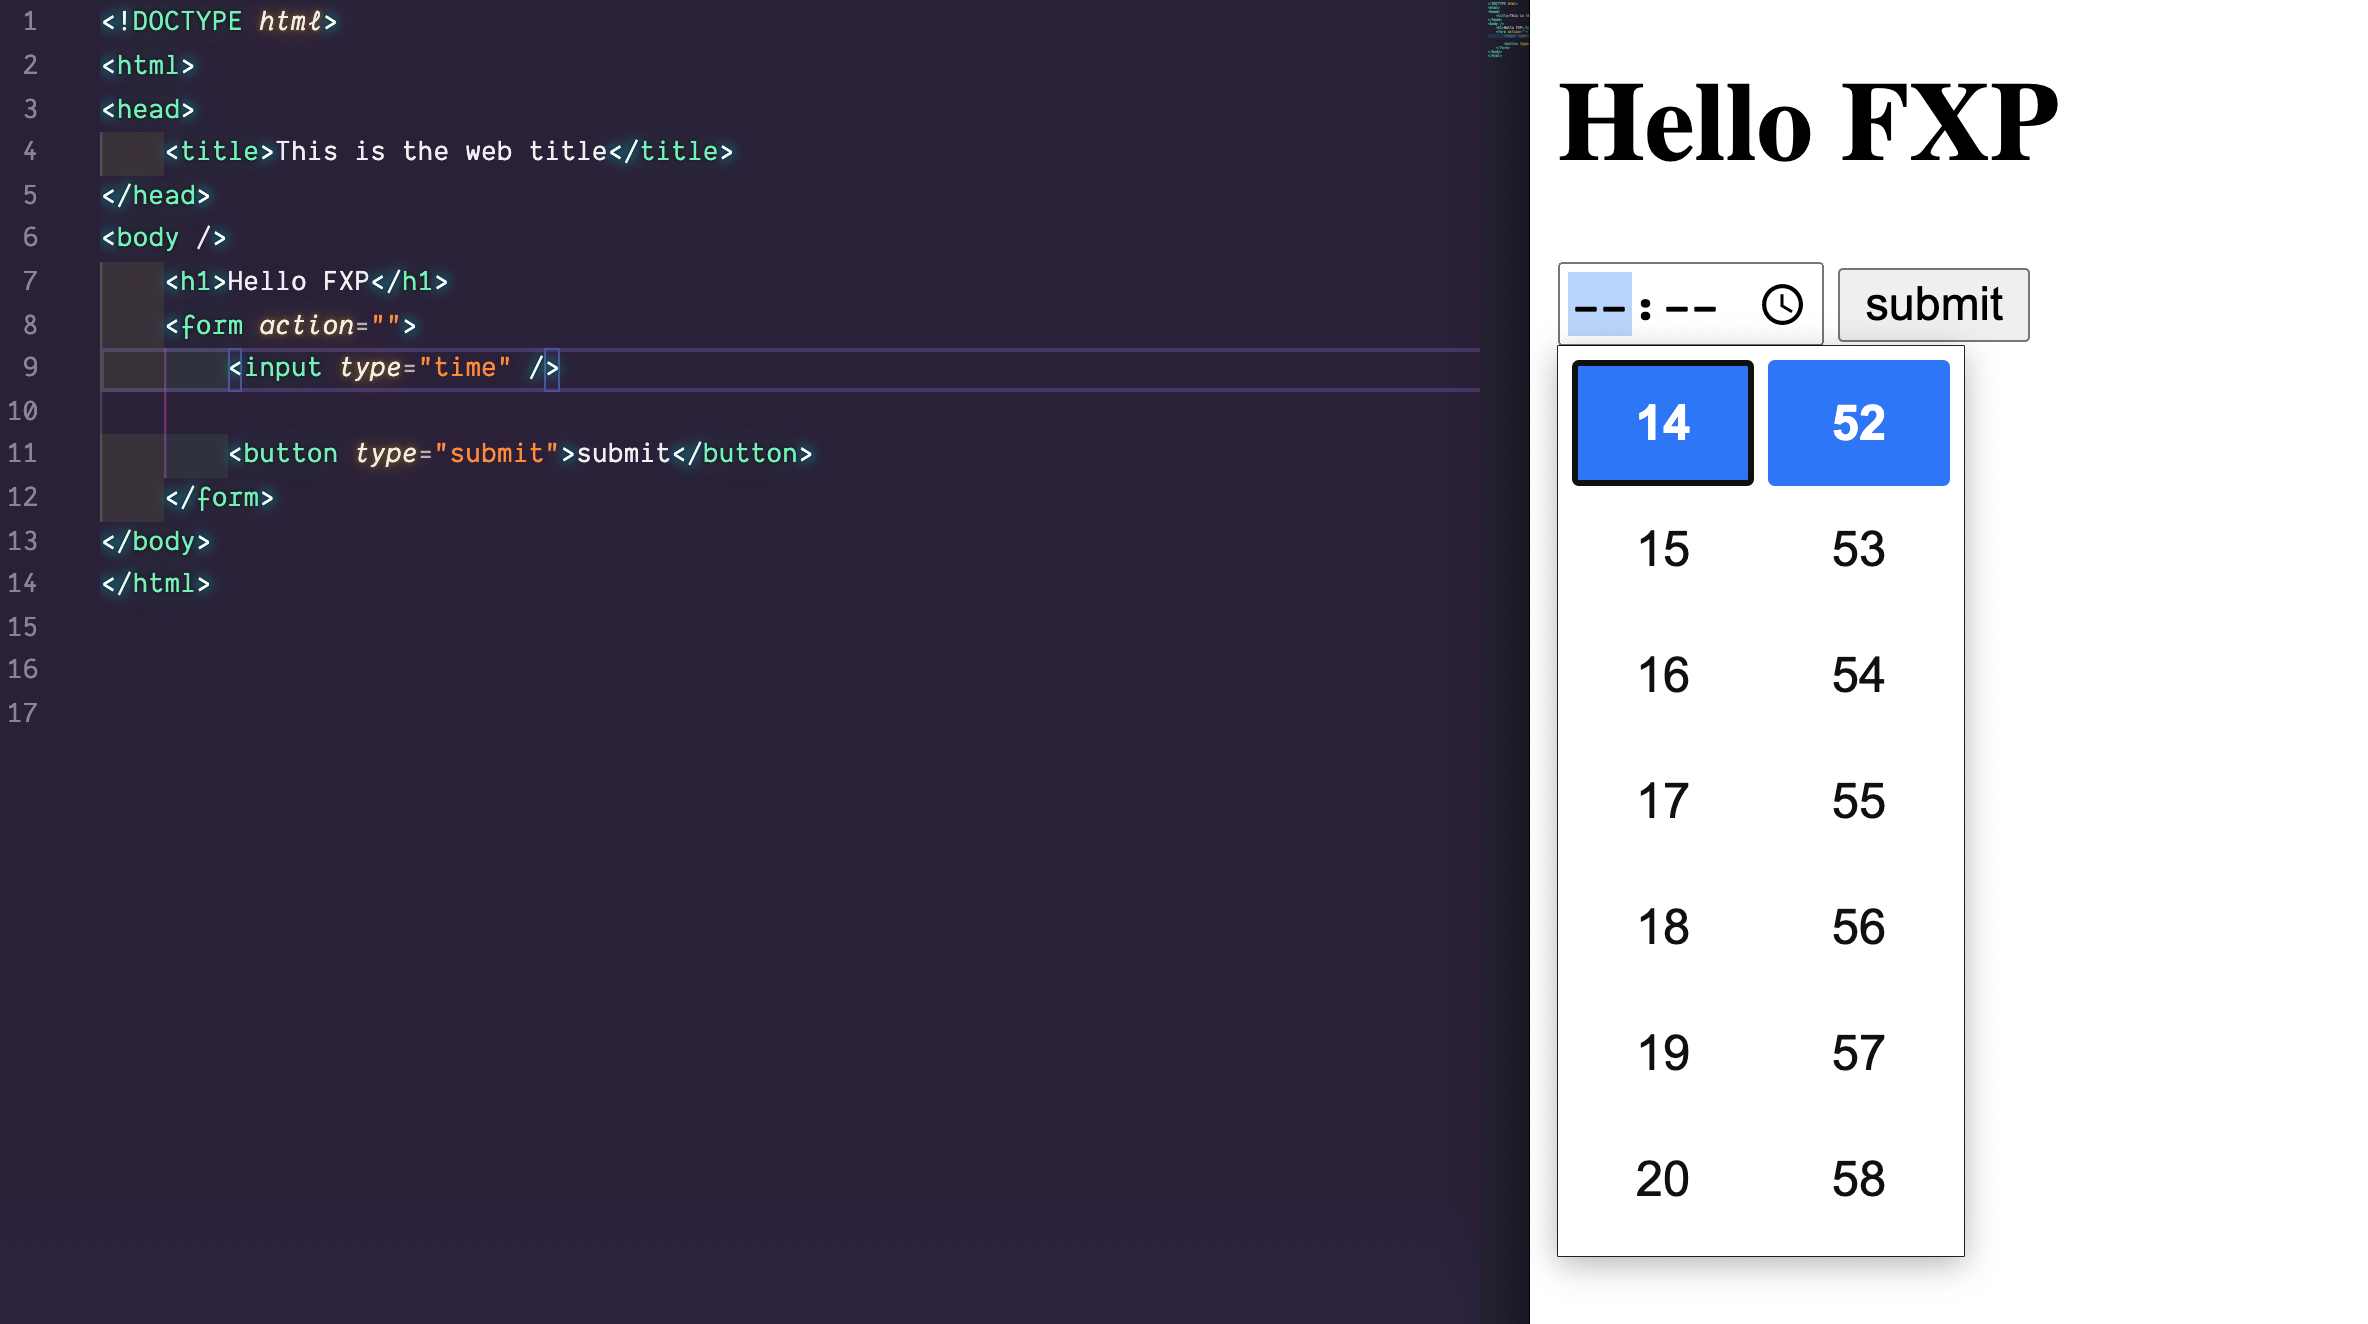
Task: Select minute 52 in the time picker
Action: (1858, 423)
